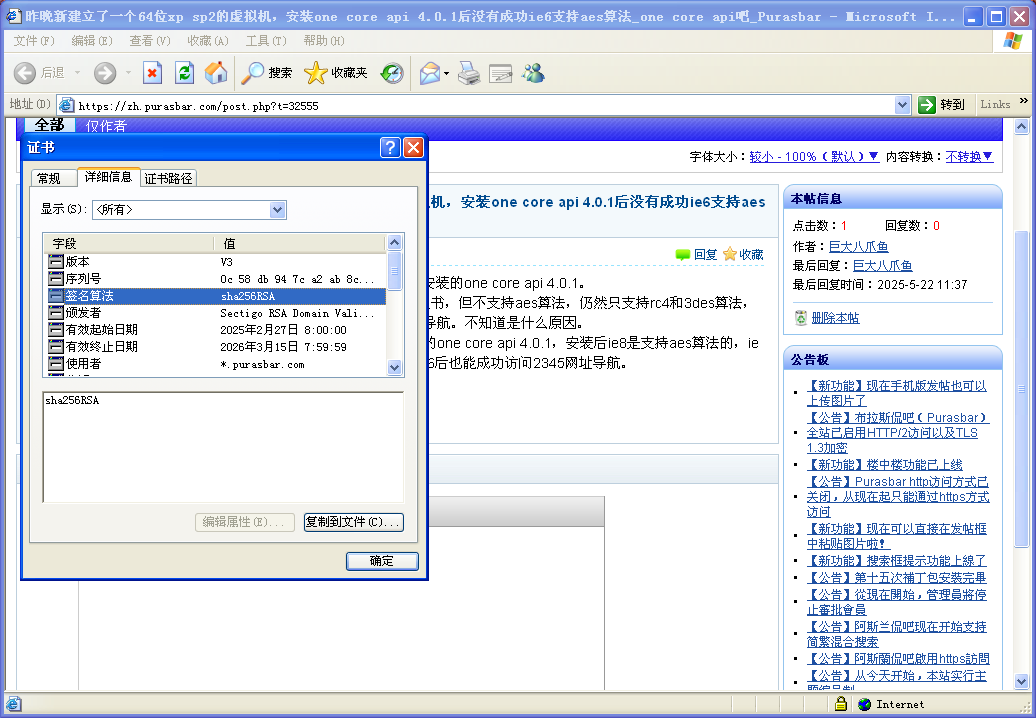
Task: Open the Back button history dropdown arrow
Action: 77,73
